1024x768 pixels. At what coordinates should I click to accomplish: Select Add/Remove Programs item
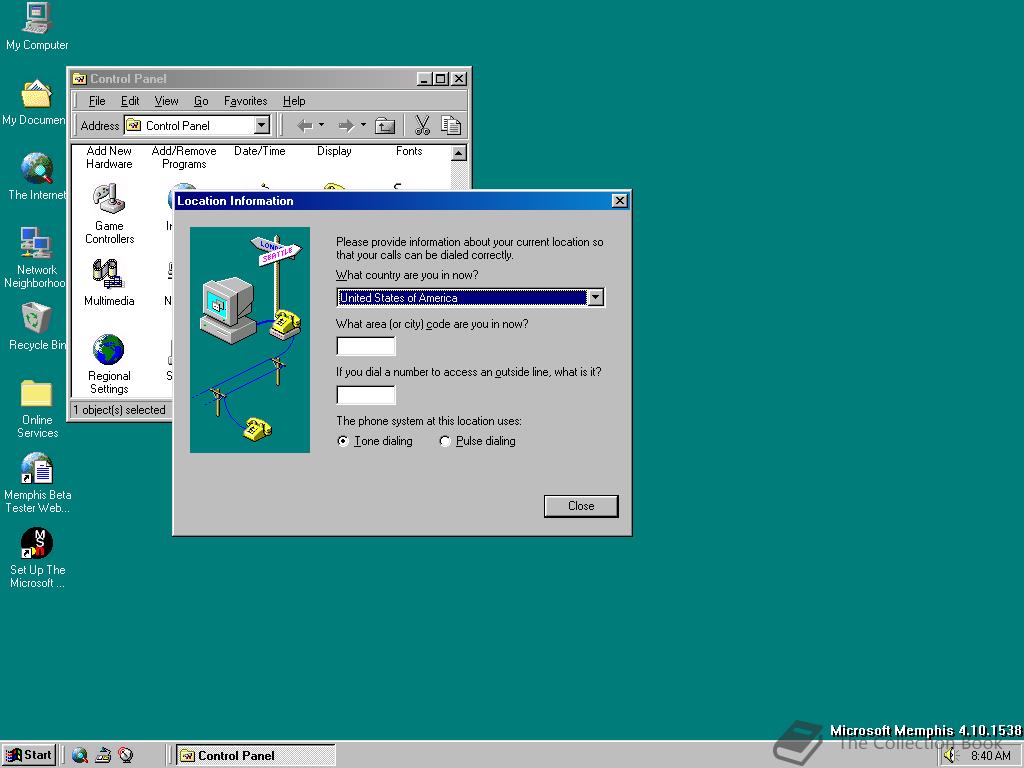[184, 157]
